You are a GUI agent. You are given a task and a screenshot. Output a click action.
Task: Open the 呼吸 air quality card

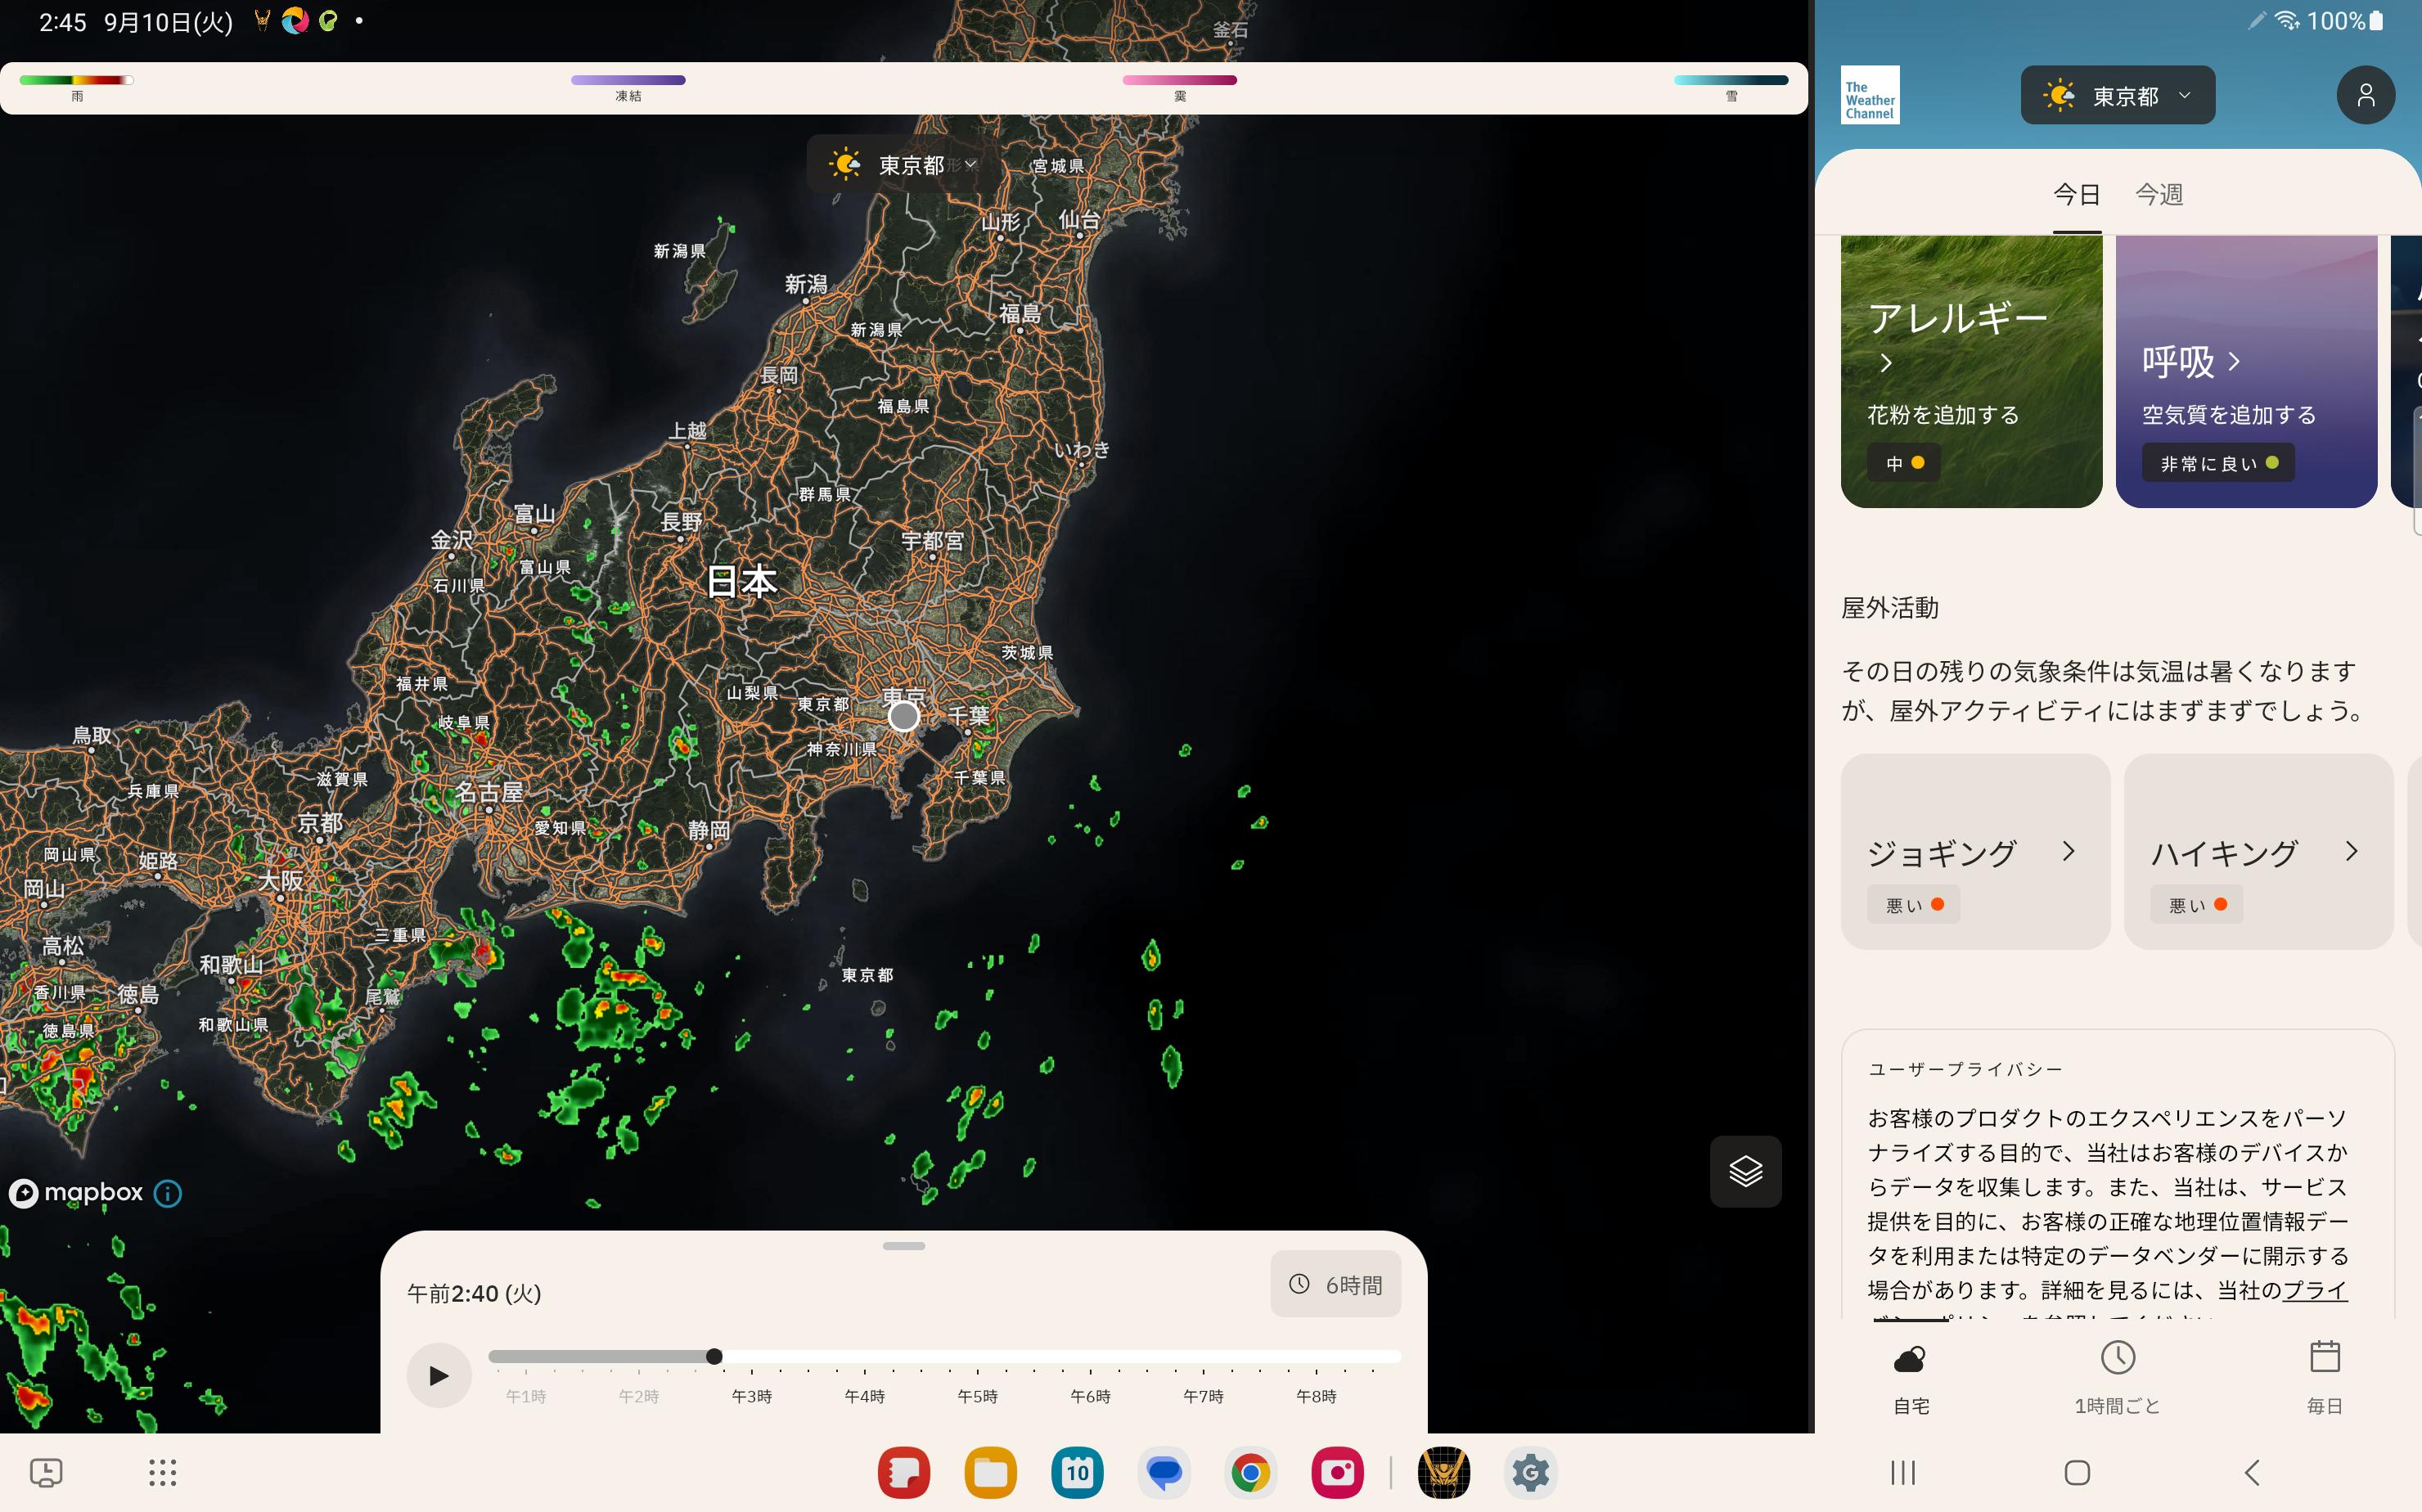(x=2246, y=372)
